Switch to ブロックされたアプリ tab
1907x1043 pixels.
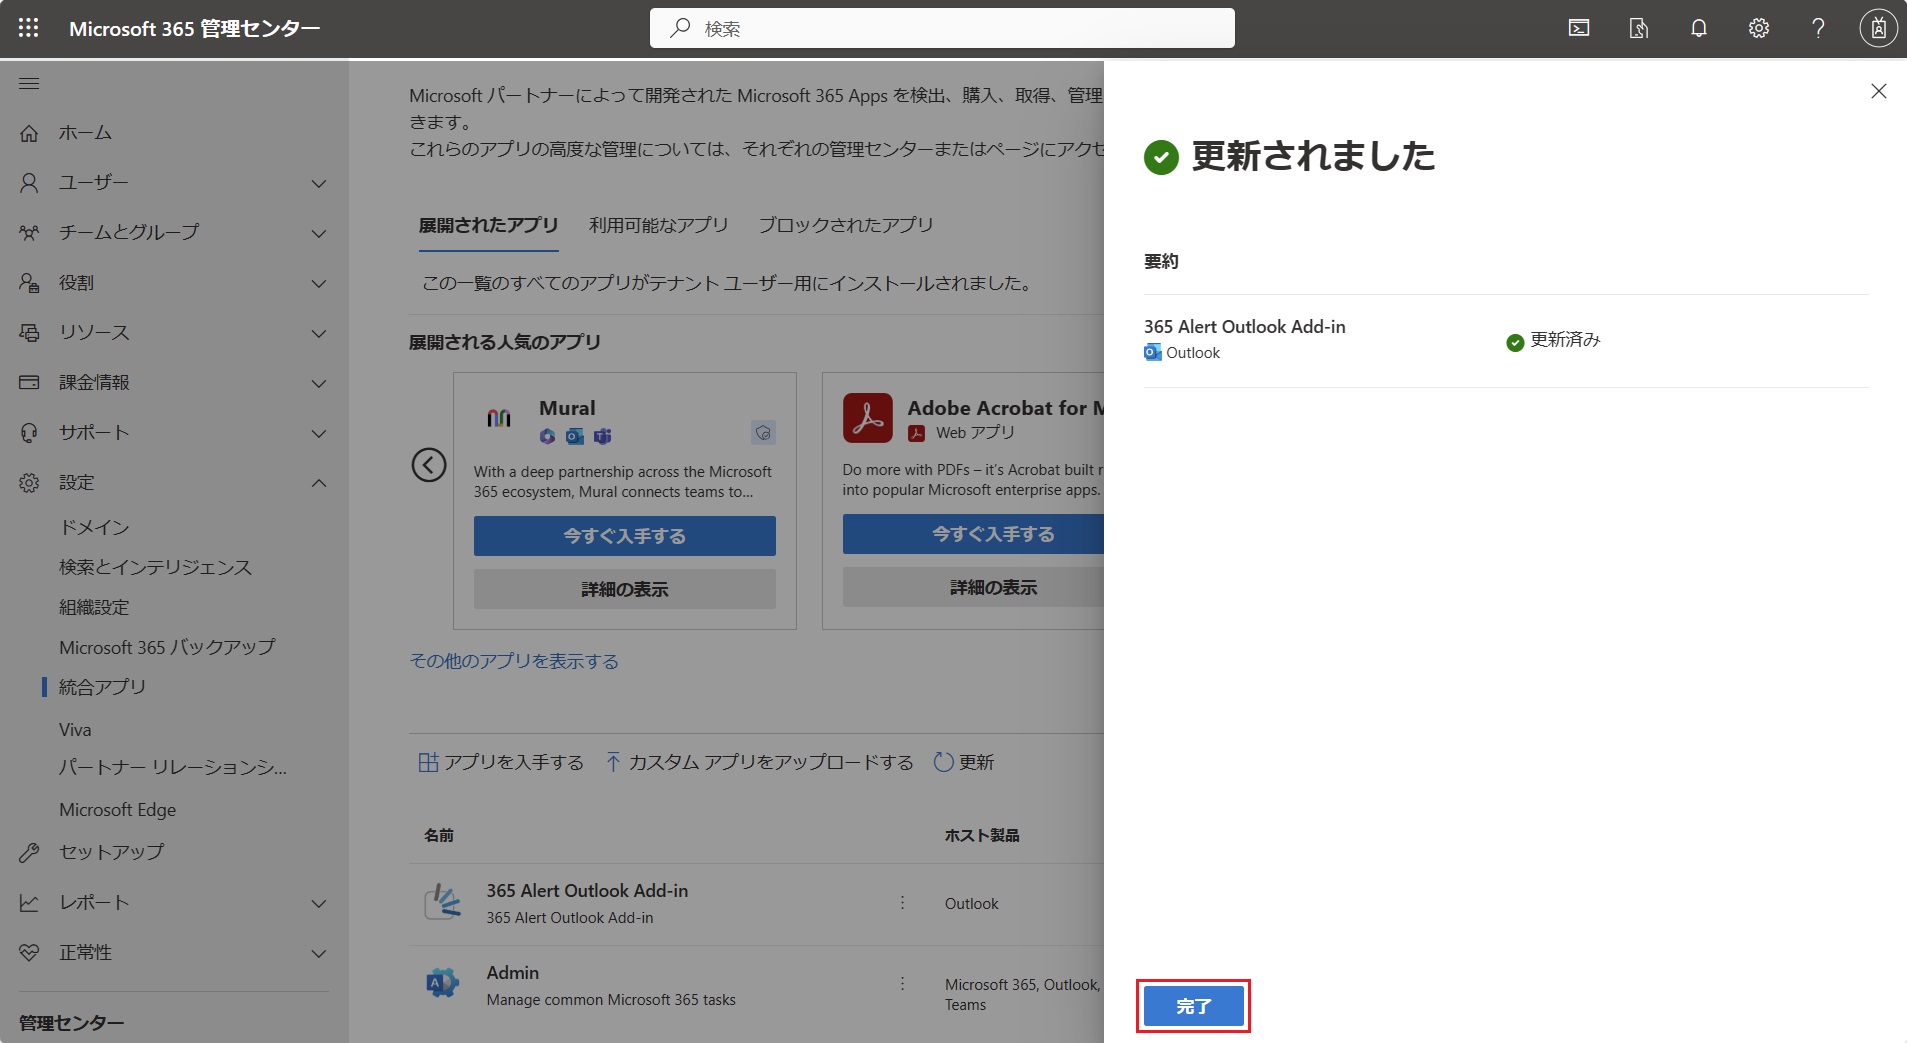(x=845, y=225)
